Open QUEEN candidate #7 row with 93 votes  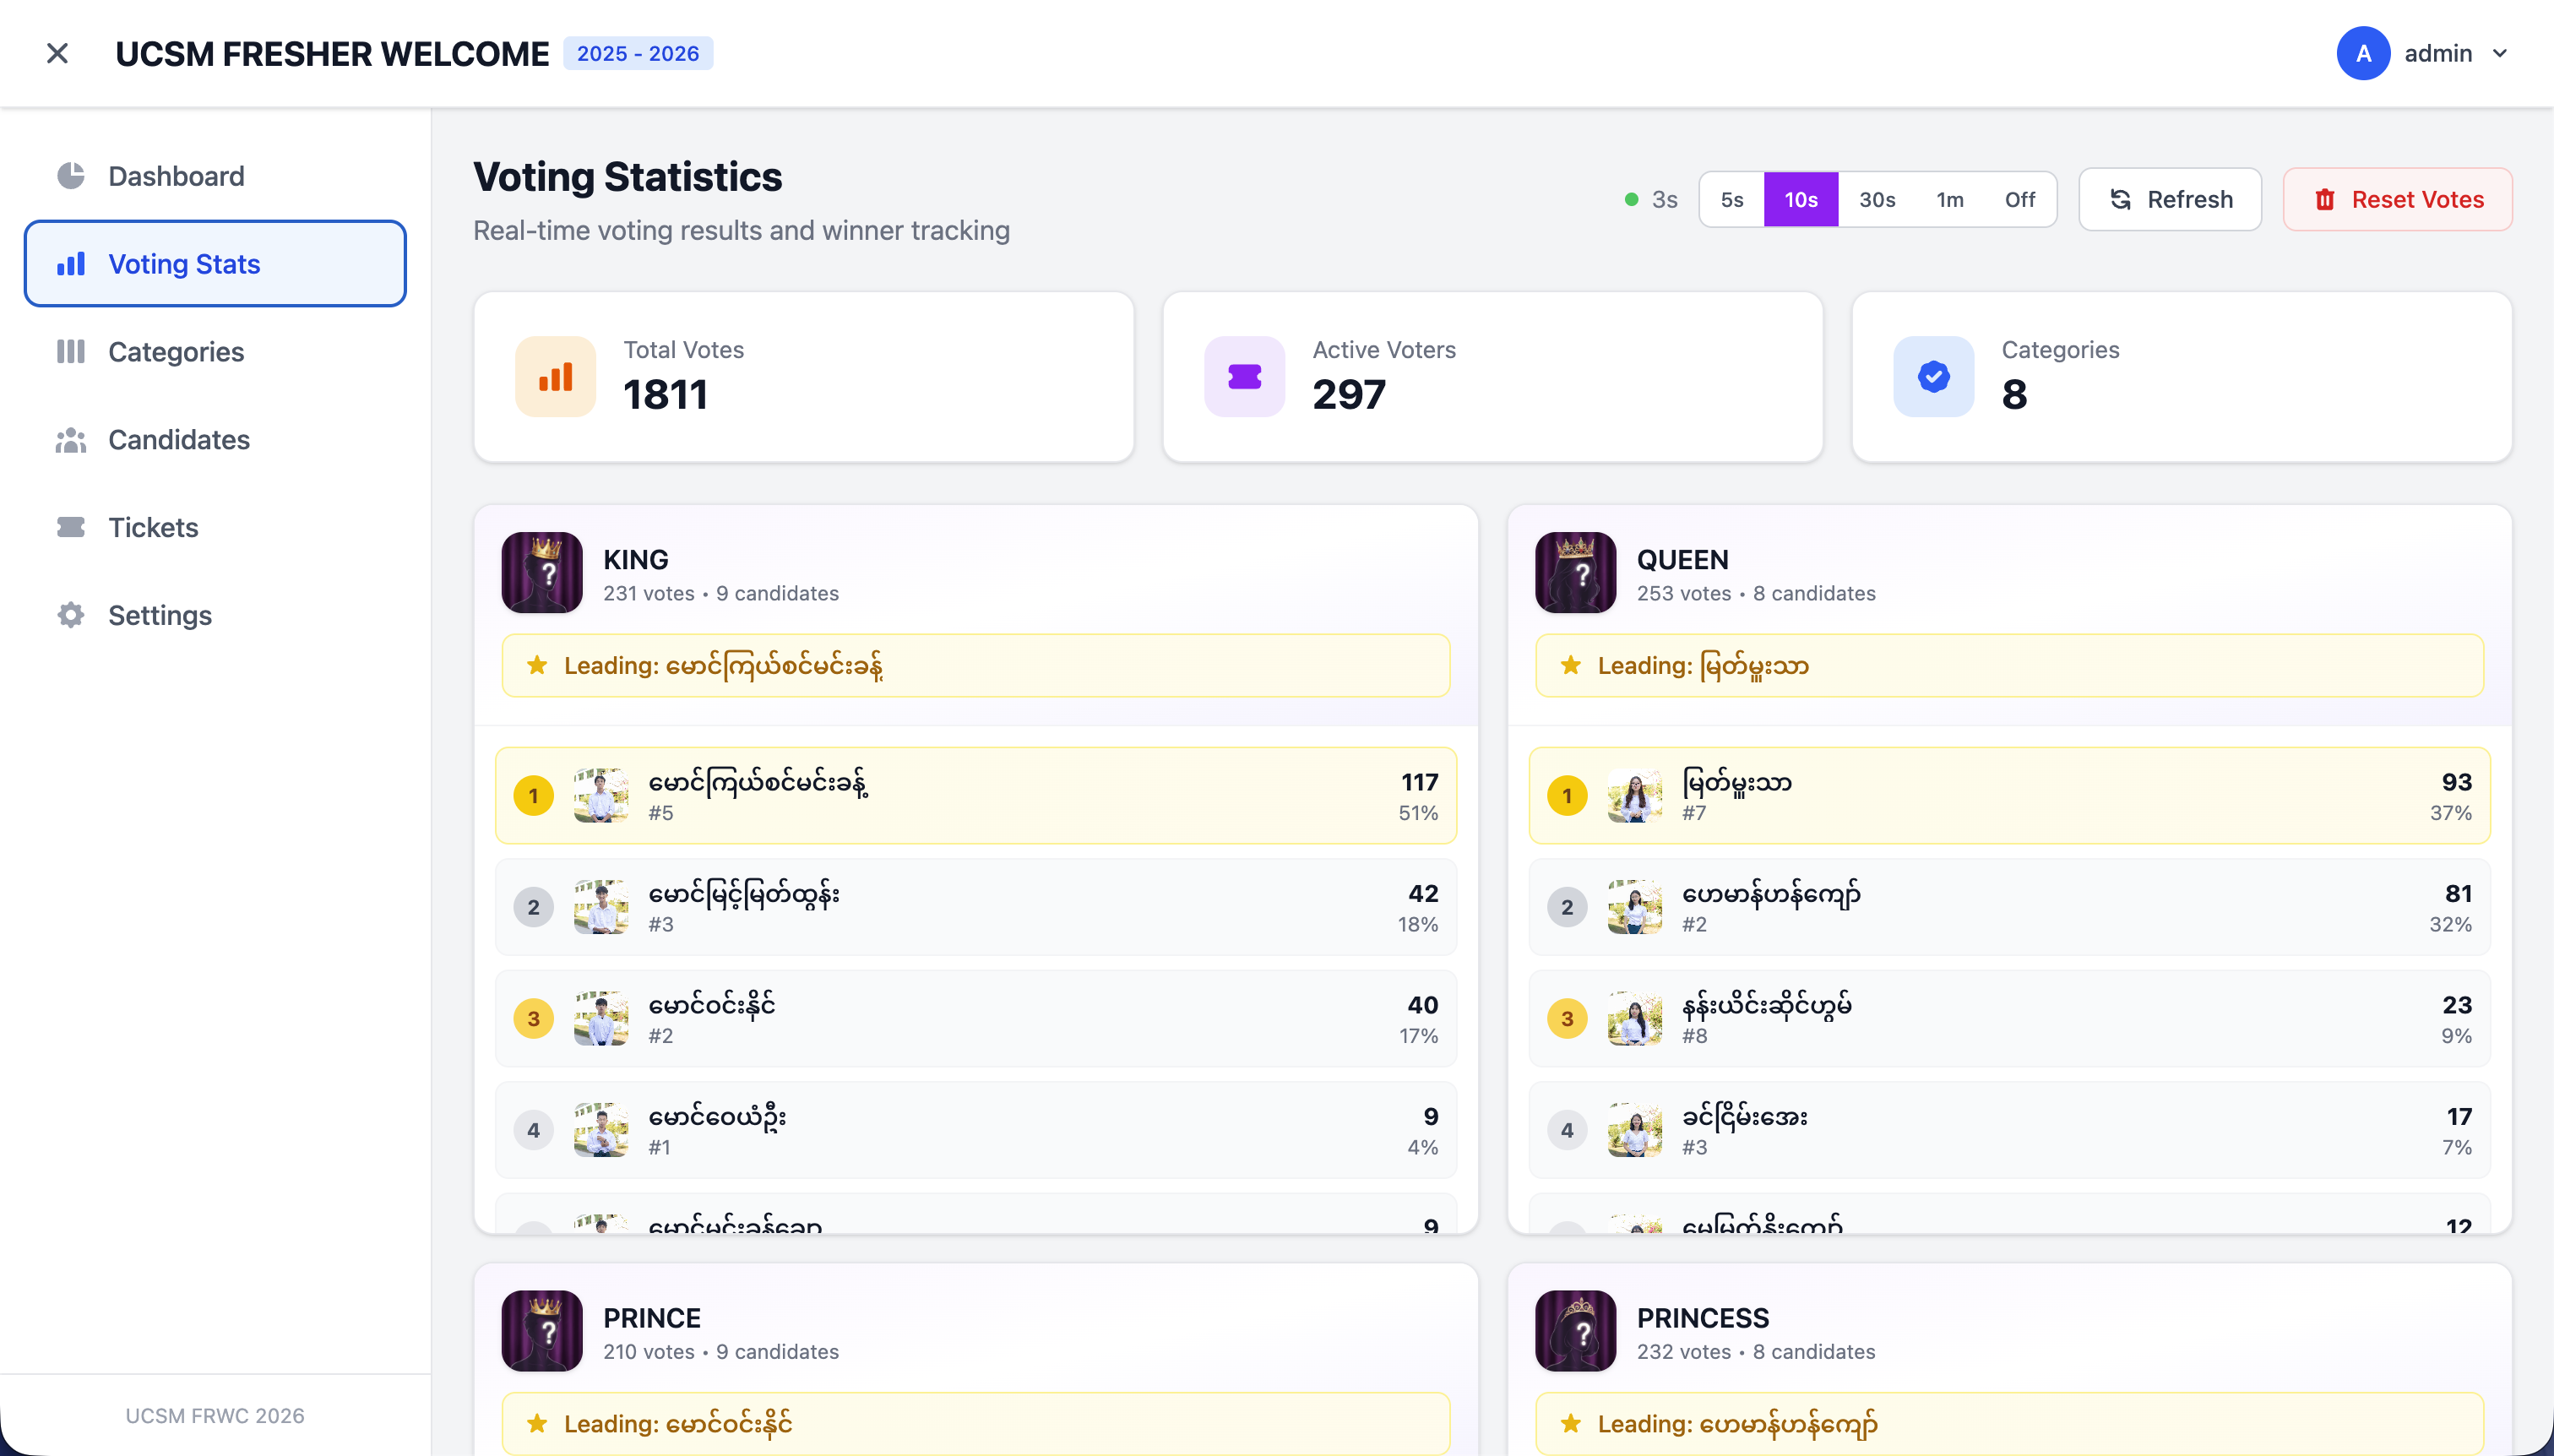tap(2010, 796)
